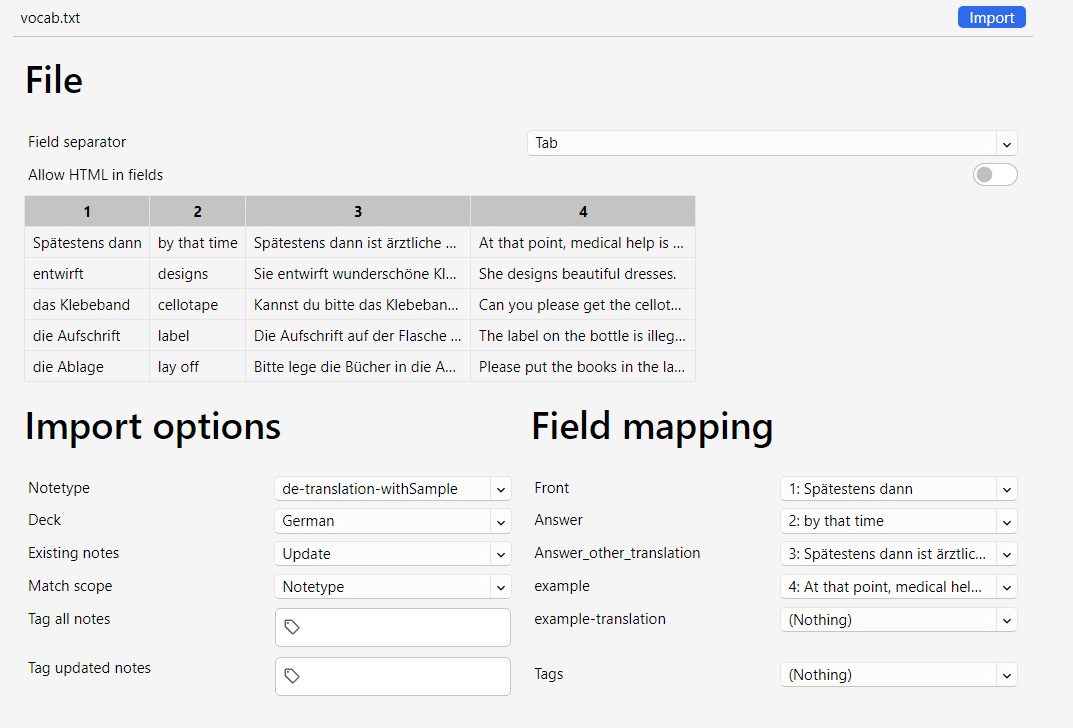Click the 'label' cell in column 2
Screen dimensions: 1073x728
click(x=197, y=336)
